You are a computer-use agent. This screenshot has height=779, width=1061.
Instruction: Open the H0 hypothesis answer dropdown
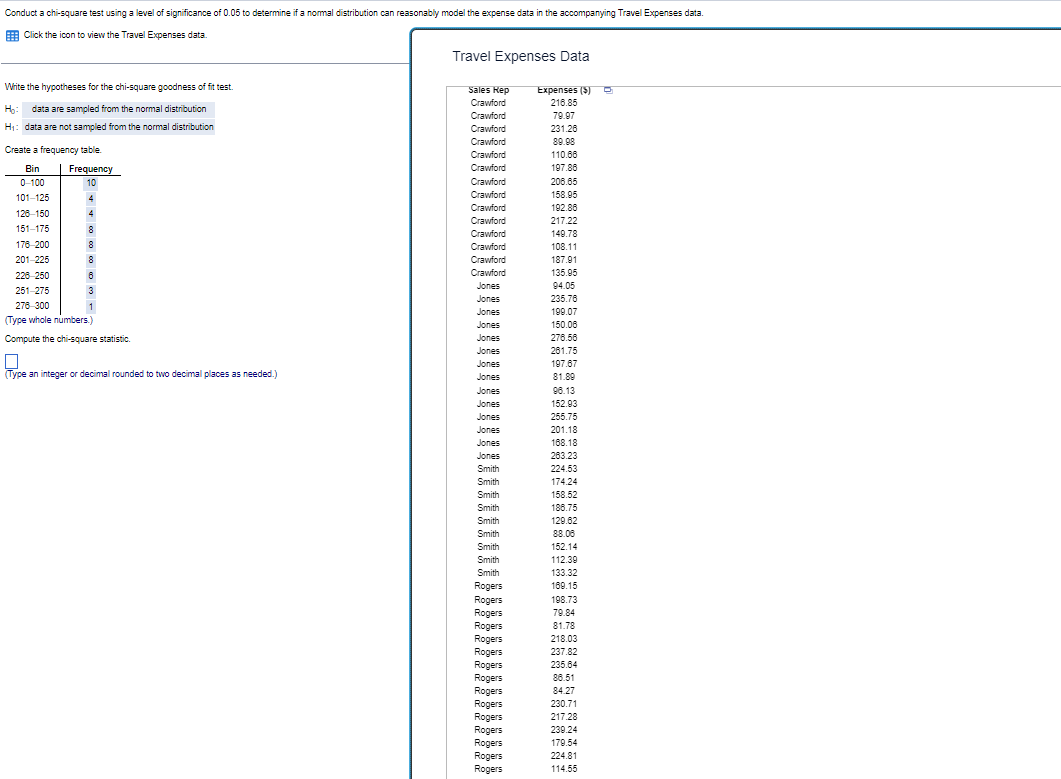point(118,108)
